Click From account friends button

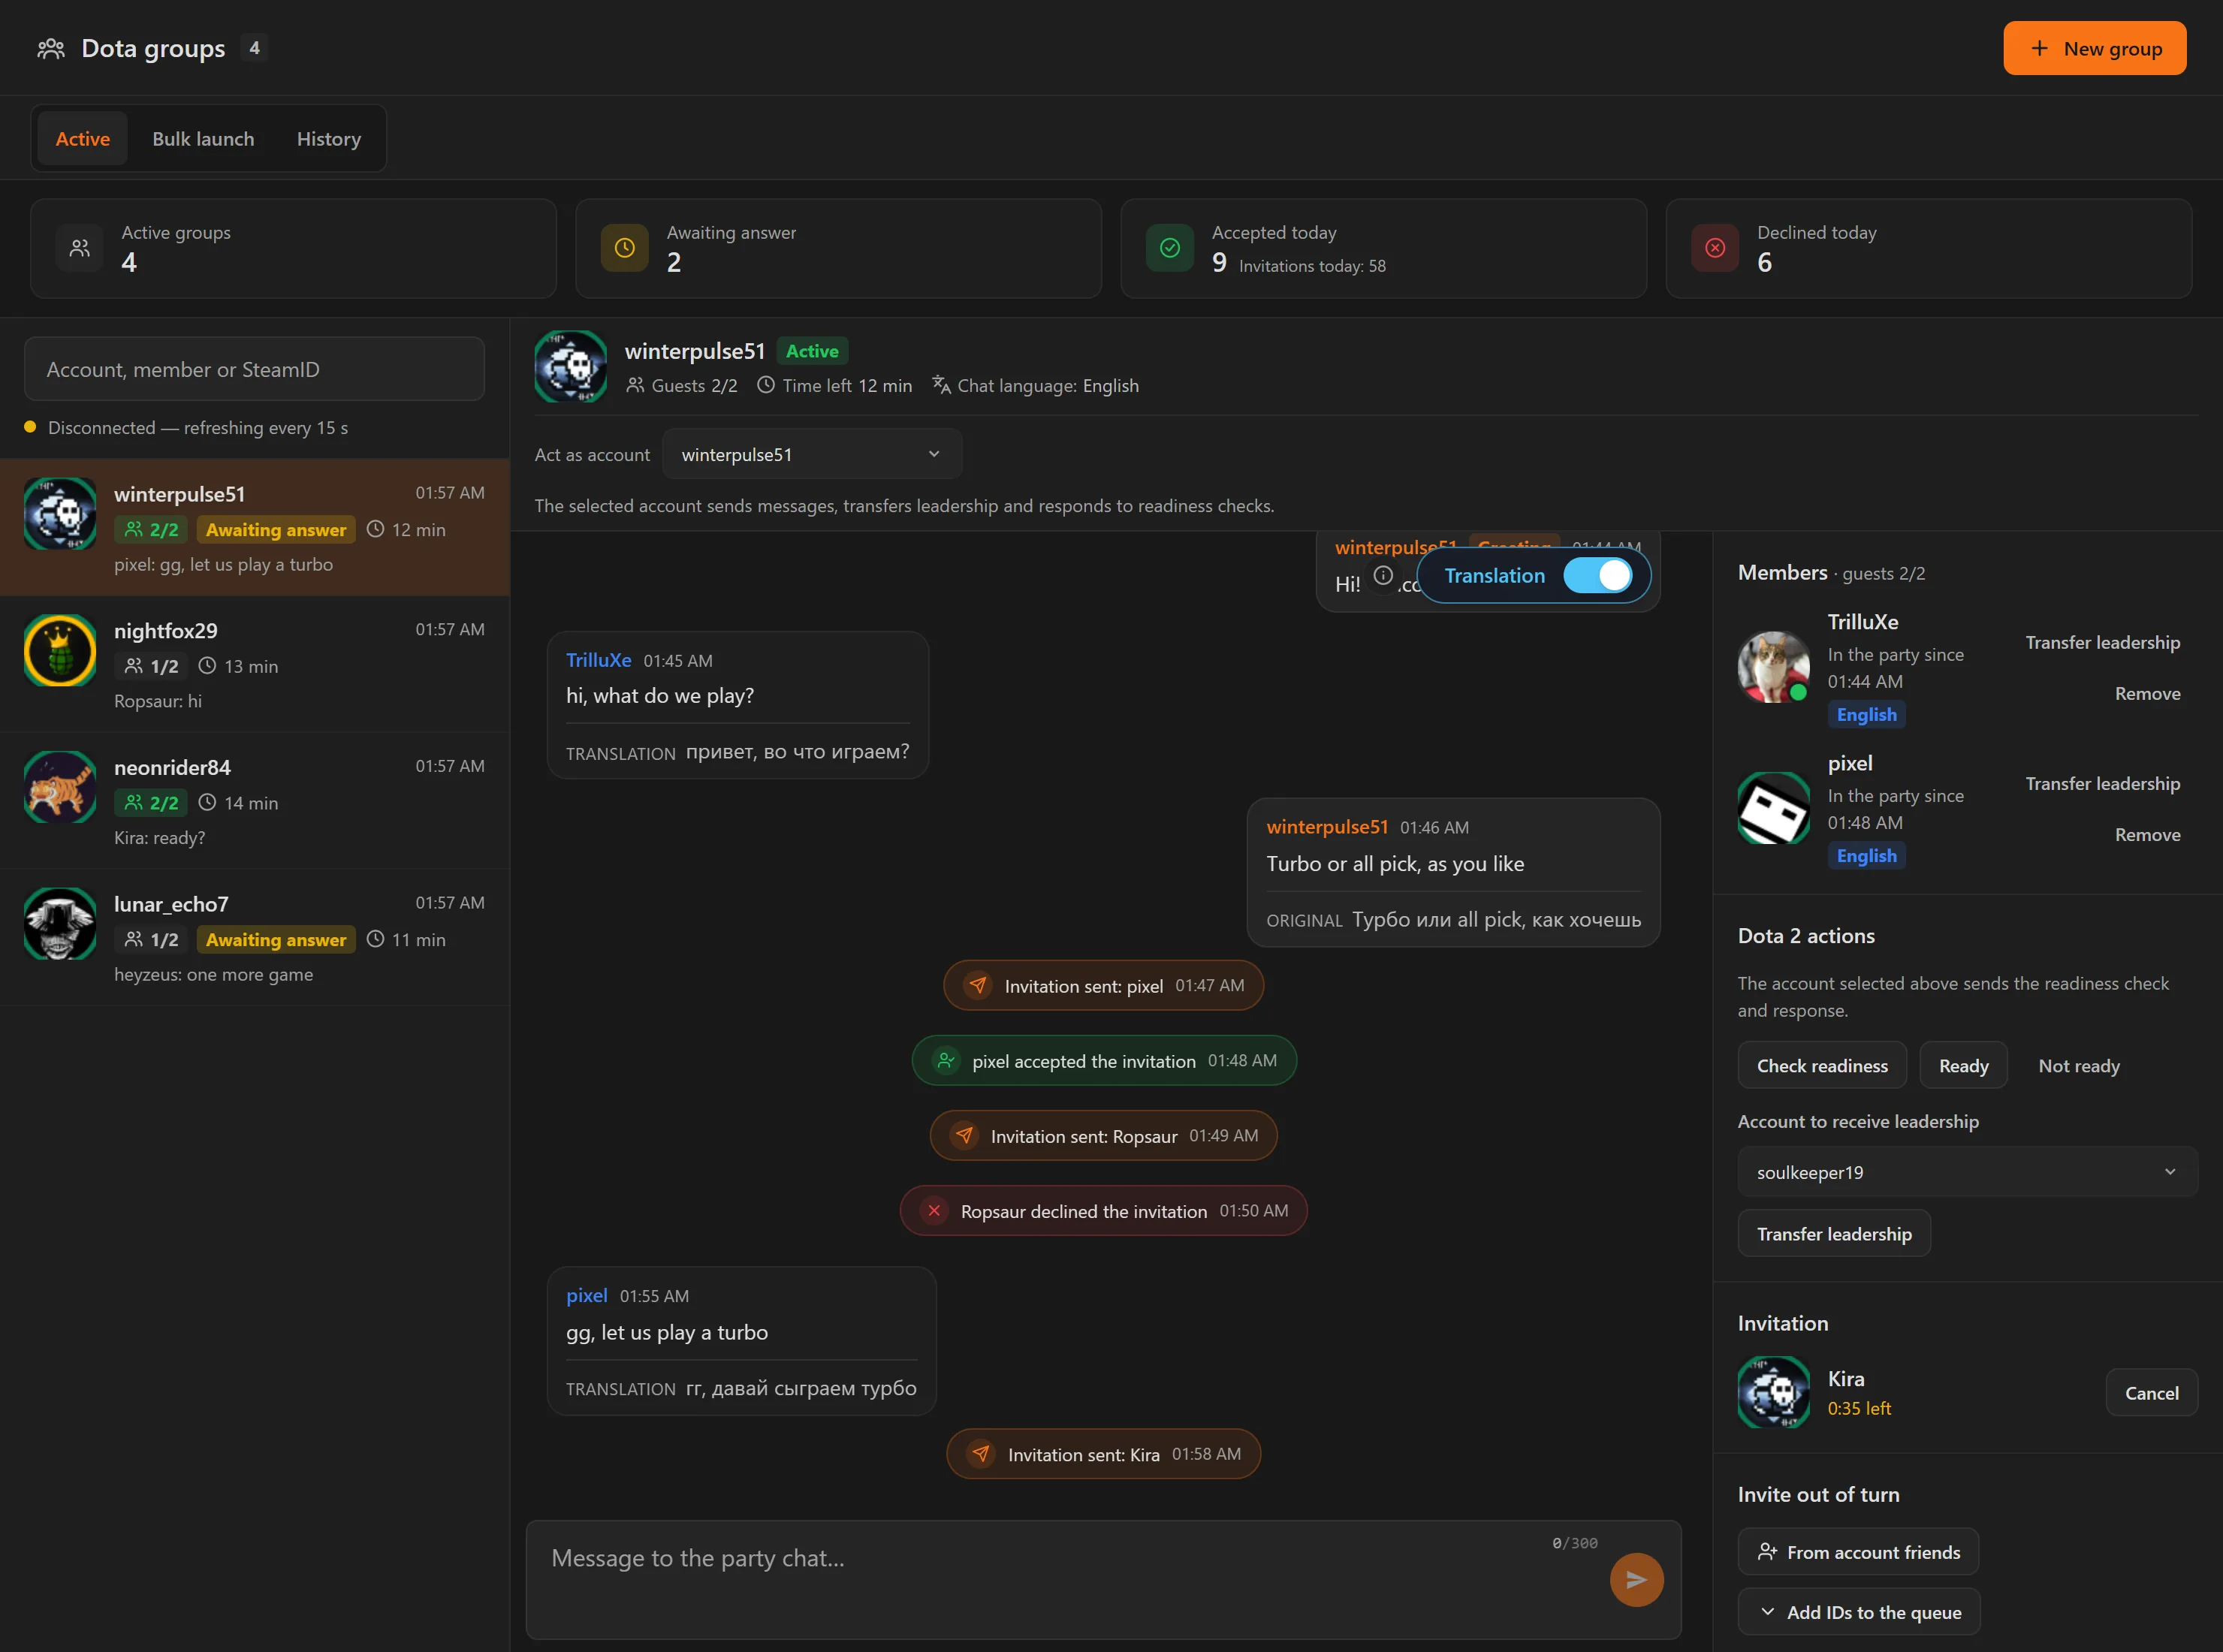(1859, 1552)
